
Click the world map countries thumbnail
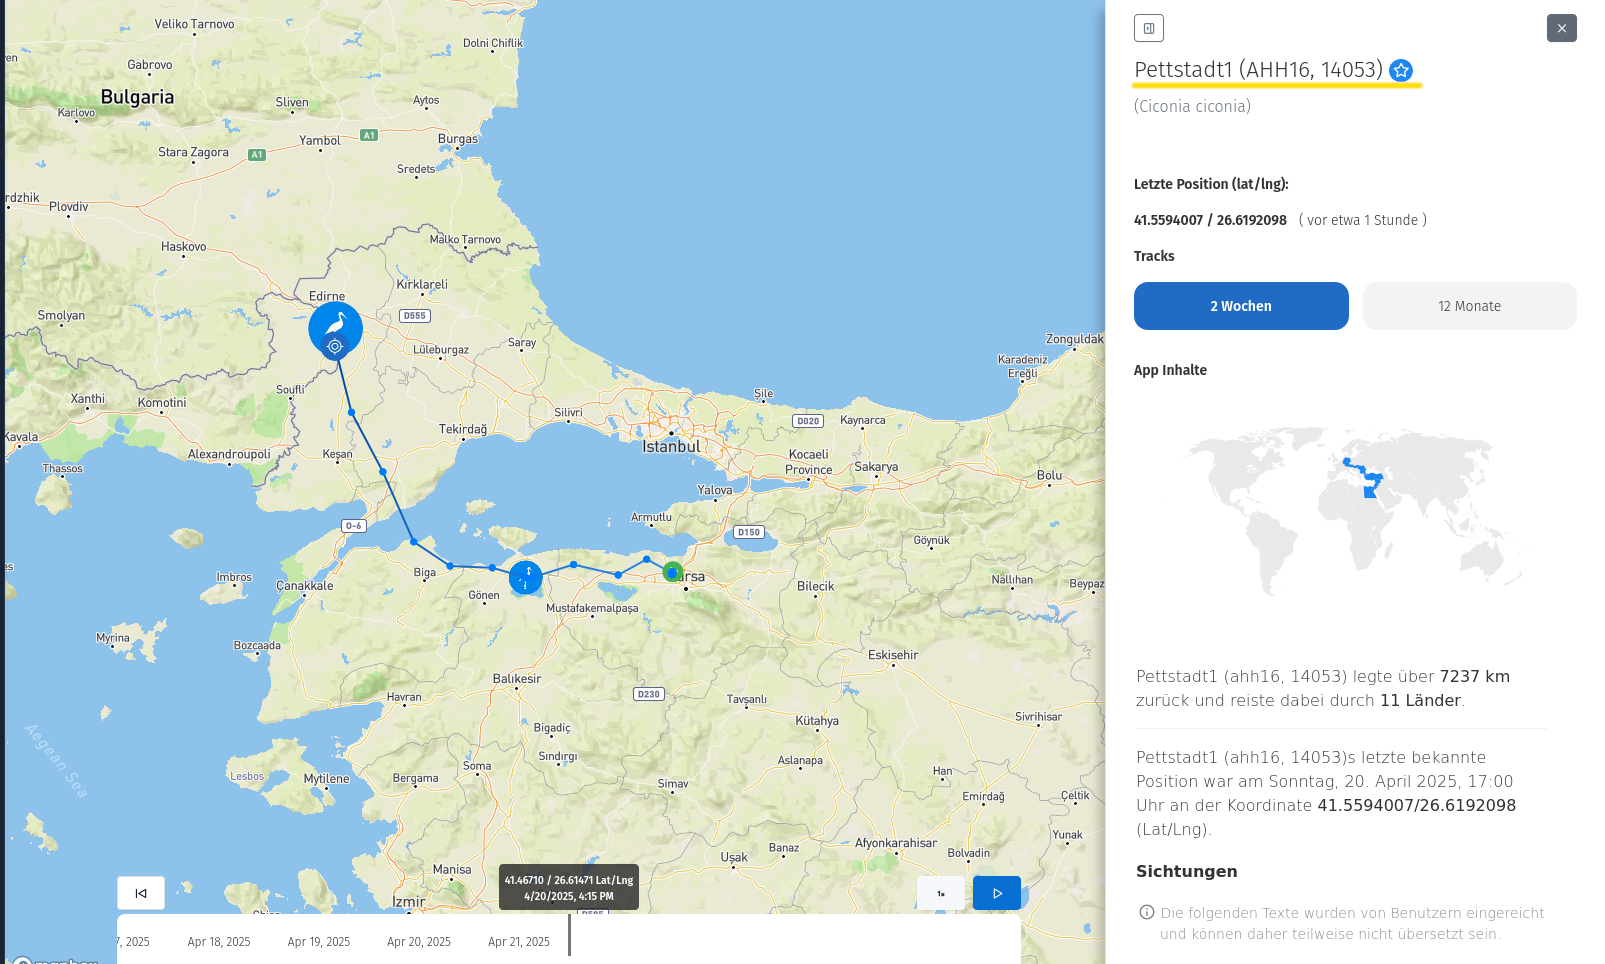[x=1355, y=510]
